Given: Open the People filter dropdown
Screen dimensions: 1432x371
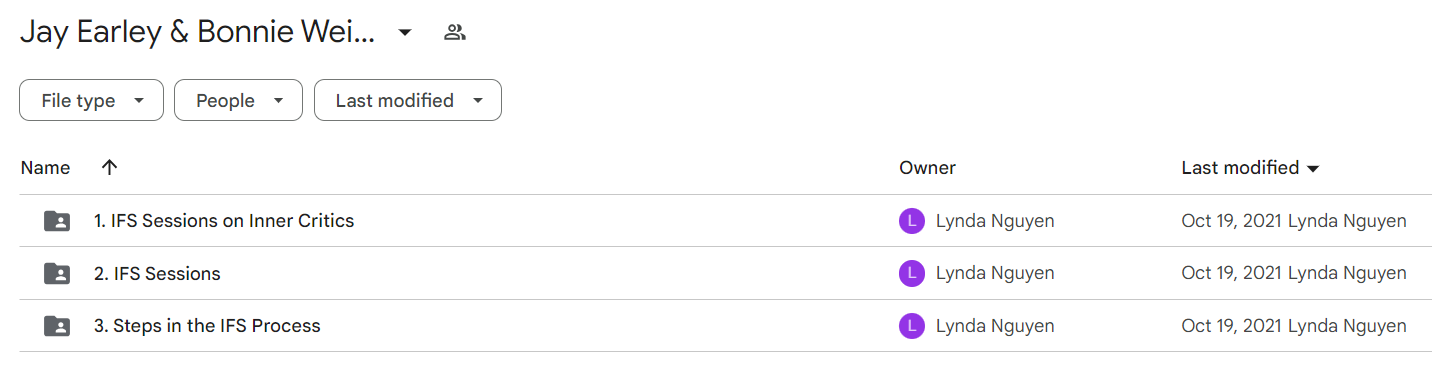Looking at the screenshot, I should [x=238, y=100].
